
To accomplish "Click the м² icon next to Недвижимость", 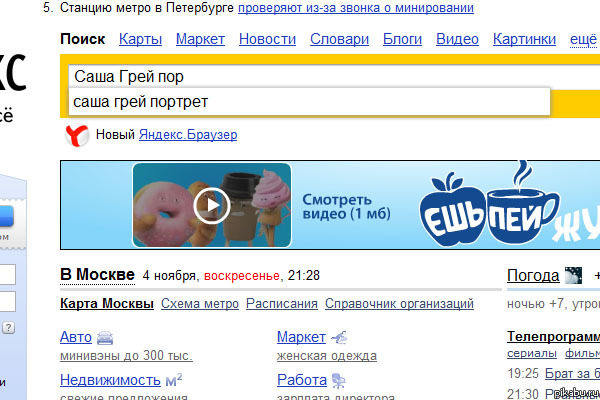I will [174, 380].
